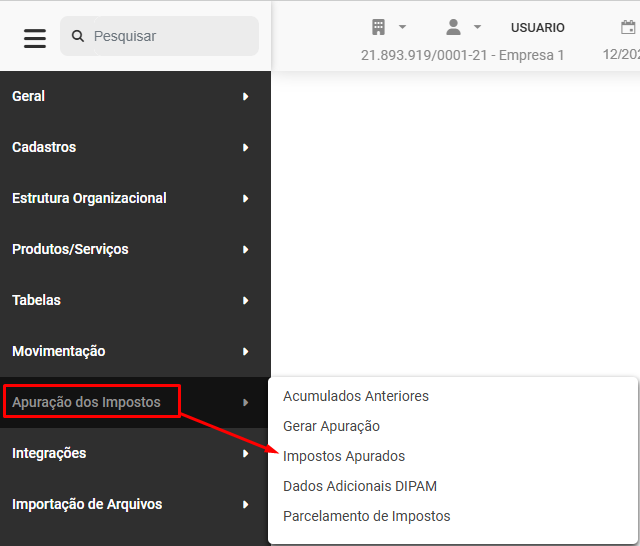
Task: Select Apuração dos Impostos menu item
Action: tap(86, 402)
